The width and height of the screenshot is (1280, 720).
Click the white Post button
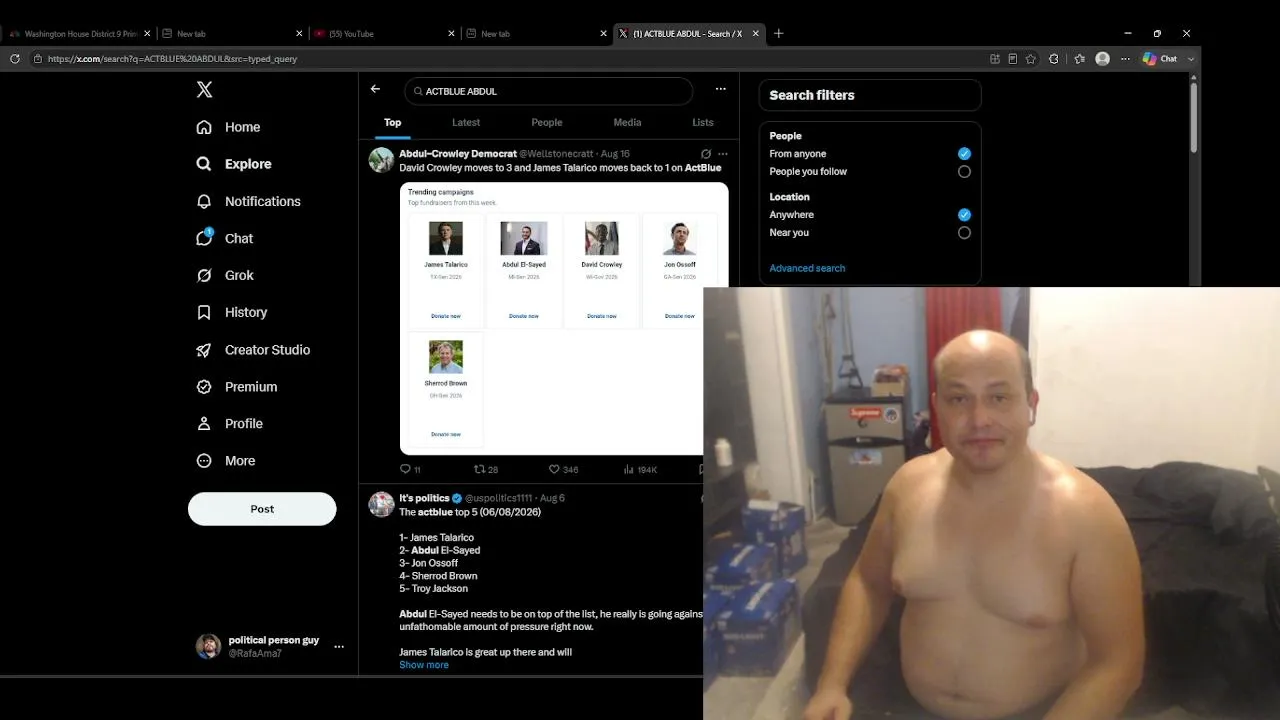pyautogui.click(x=262, y=509)
